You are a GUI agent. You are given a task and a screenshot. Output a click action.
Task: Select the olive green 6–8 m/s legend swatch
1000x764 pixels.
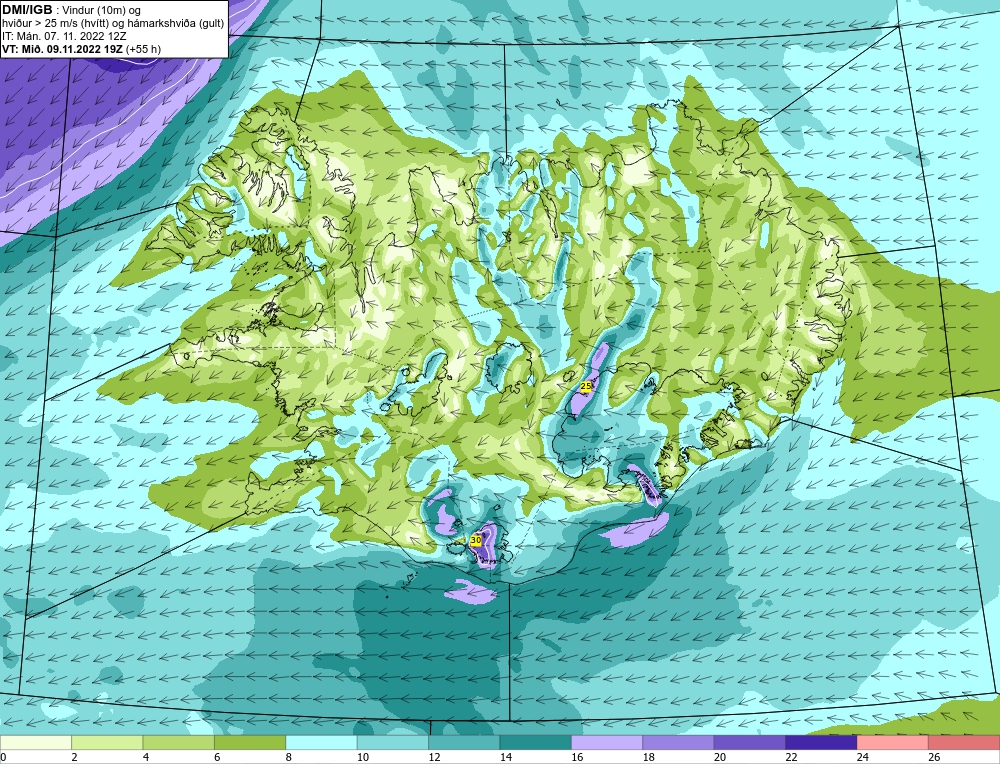pyautogui.click(x=250, y=742)
